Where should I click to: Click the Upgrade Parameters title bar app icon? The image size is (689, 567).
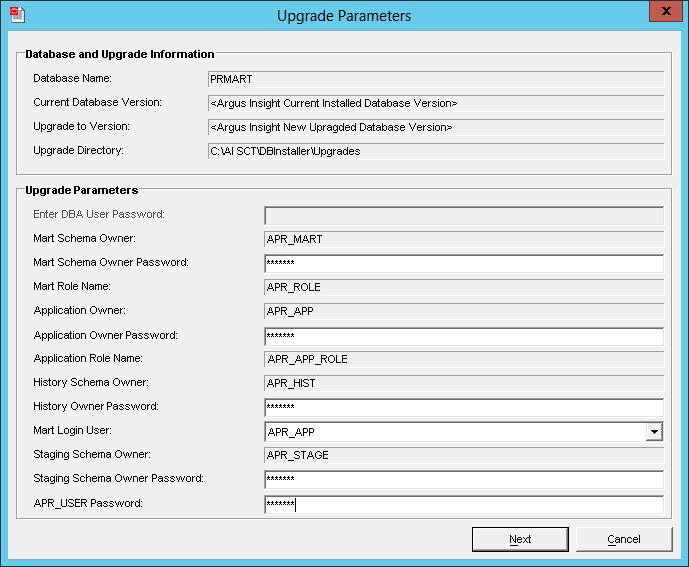coord(17,14)
